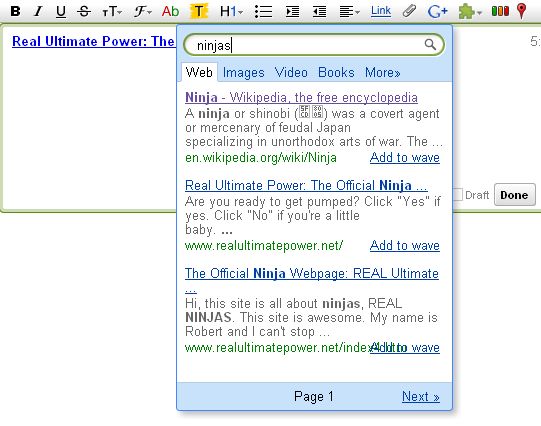Open the green puzzle piece extensions menu

[x=469, y=12]
